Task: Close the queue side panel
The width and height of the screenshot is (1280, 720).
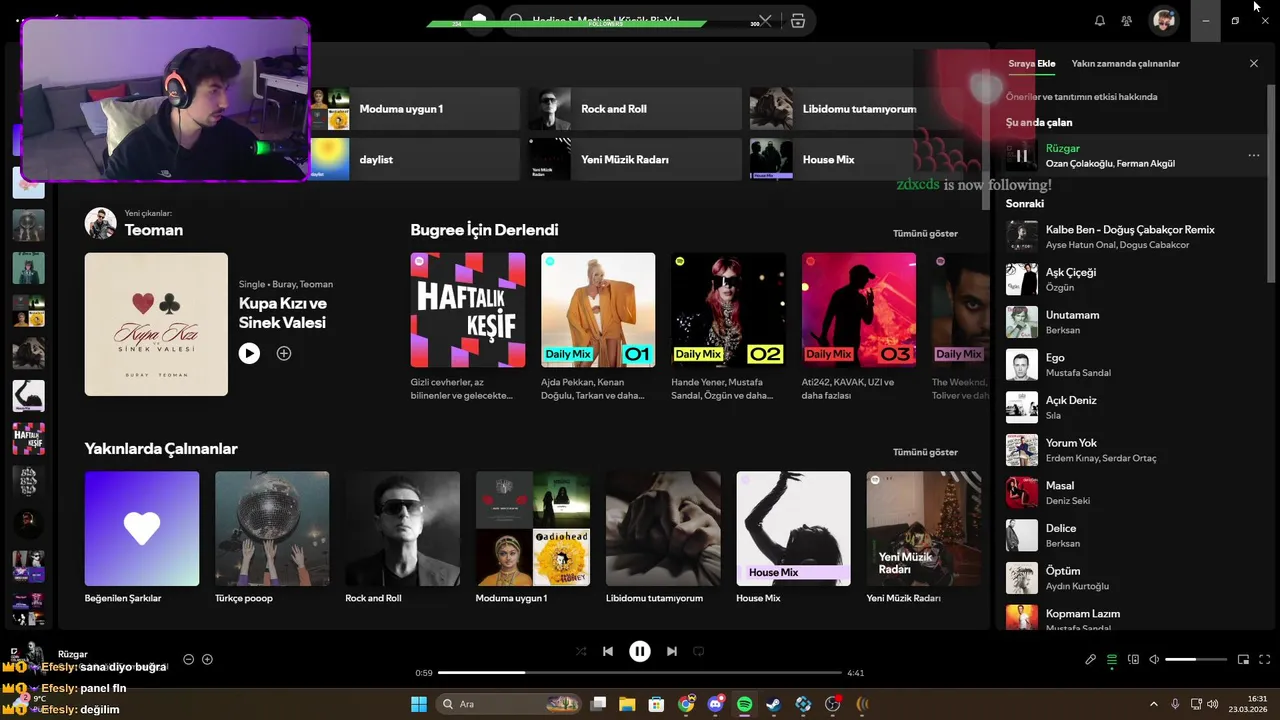Action: click(x=1254, y=63)
